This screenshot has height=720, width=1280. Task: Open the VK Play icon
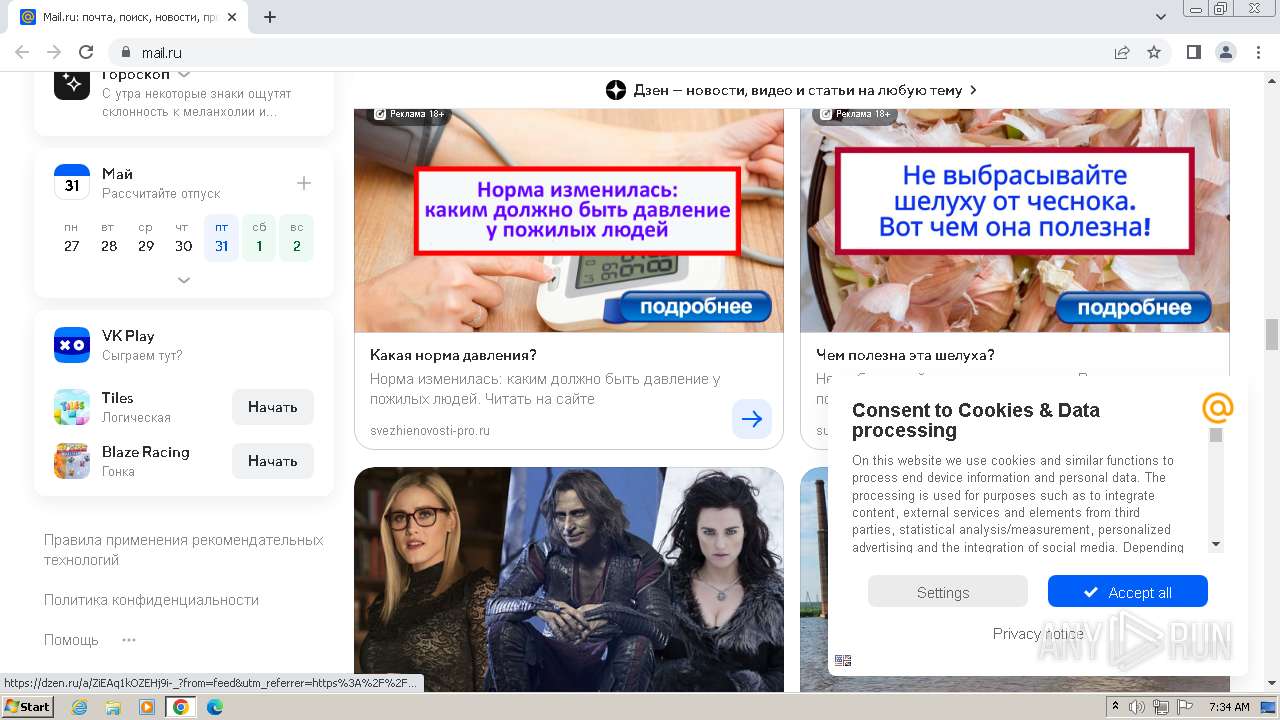tap(72, 345)
